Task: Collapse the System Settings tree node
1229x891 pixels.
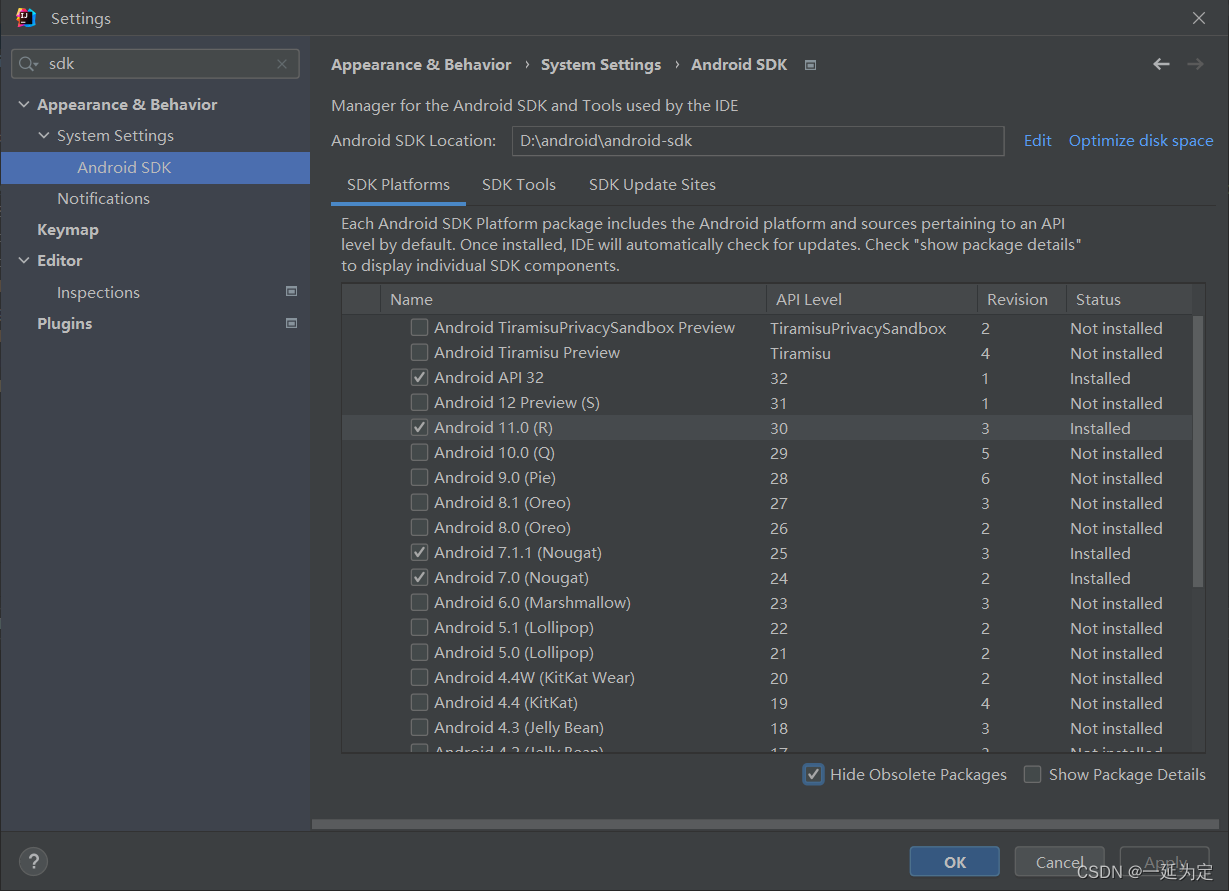Action: 44,136
